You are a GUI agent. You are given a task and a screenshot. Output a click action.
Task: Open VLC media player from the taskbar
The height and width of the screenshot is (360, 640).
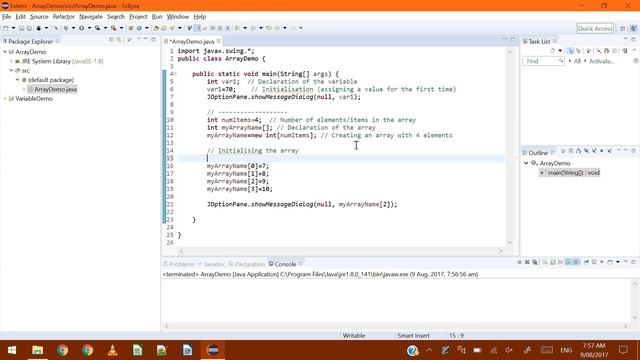113,350
